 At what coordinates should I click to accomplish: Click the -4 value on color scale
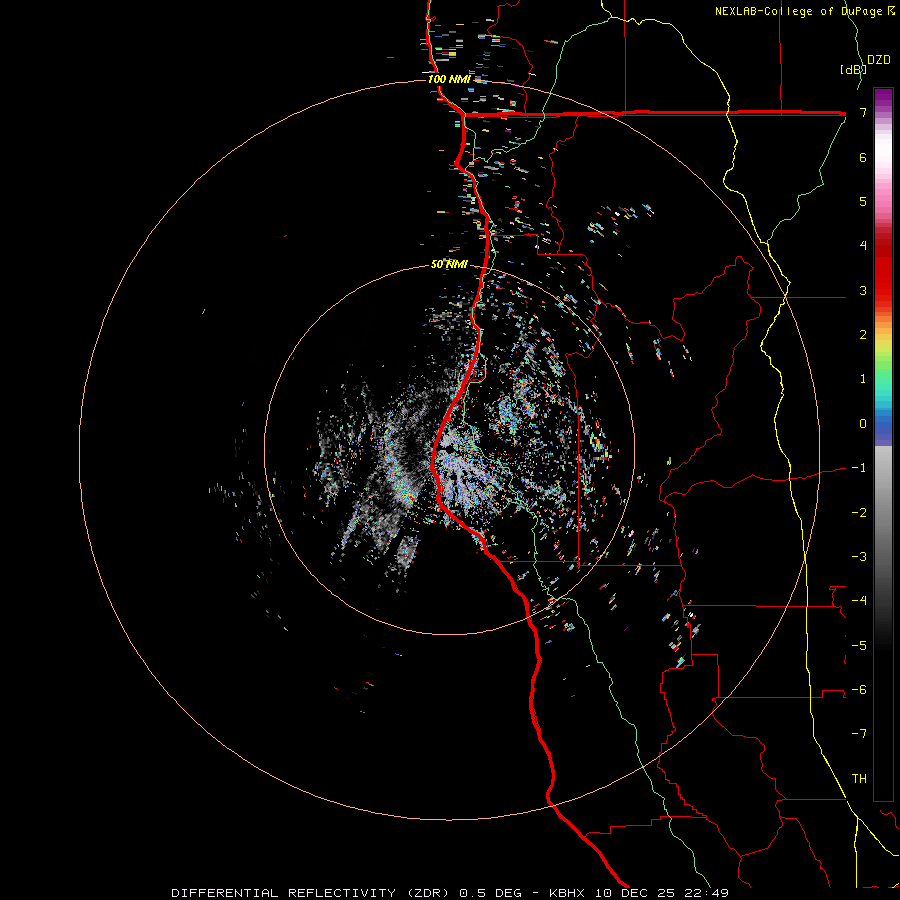coord(859,601)
